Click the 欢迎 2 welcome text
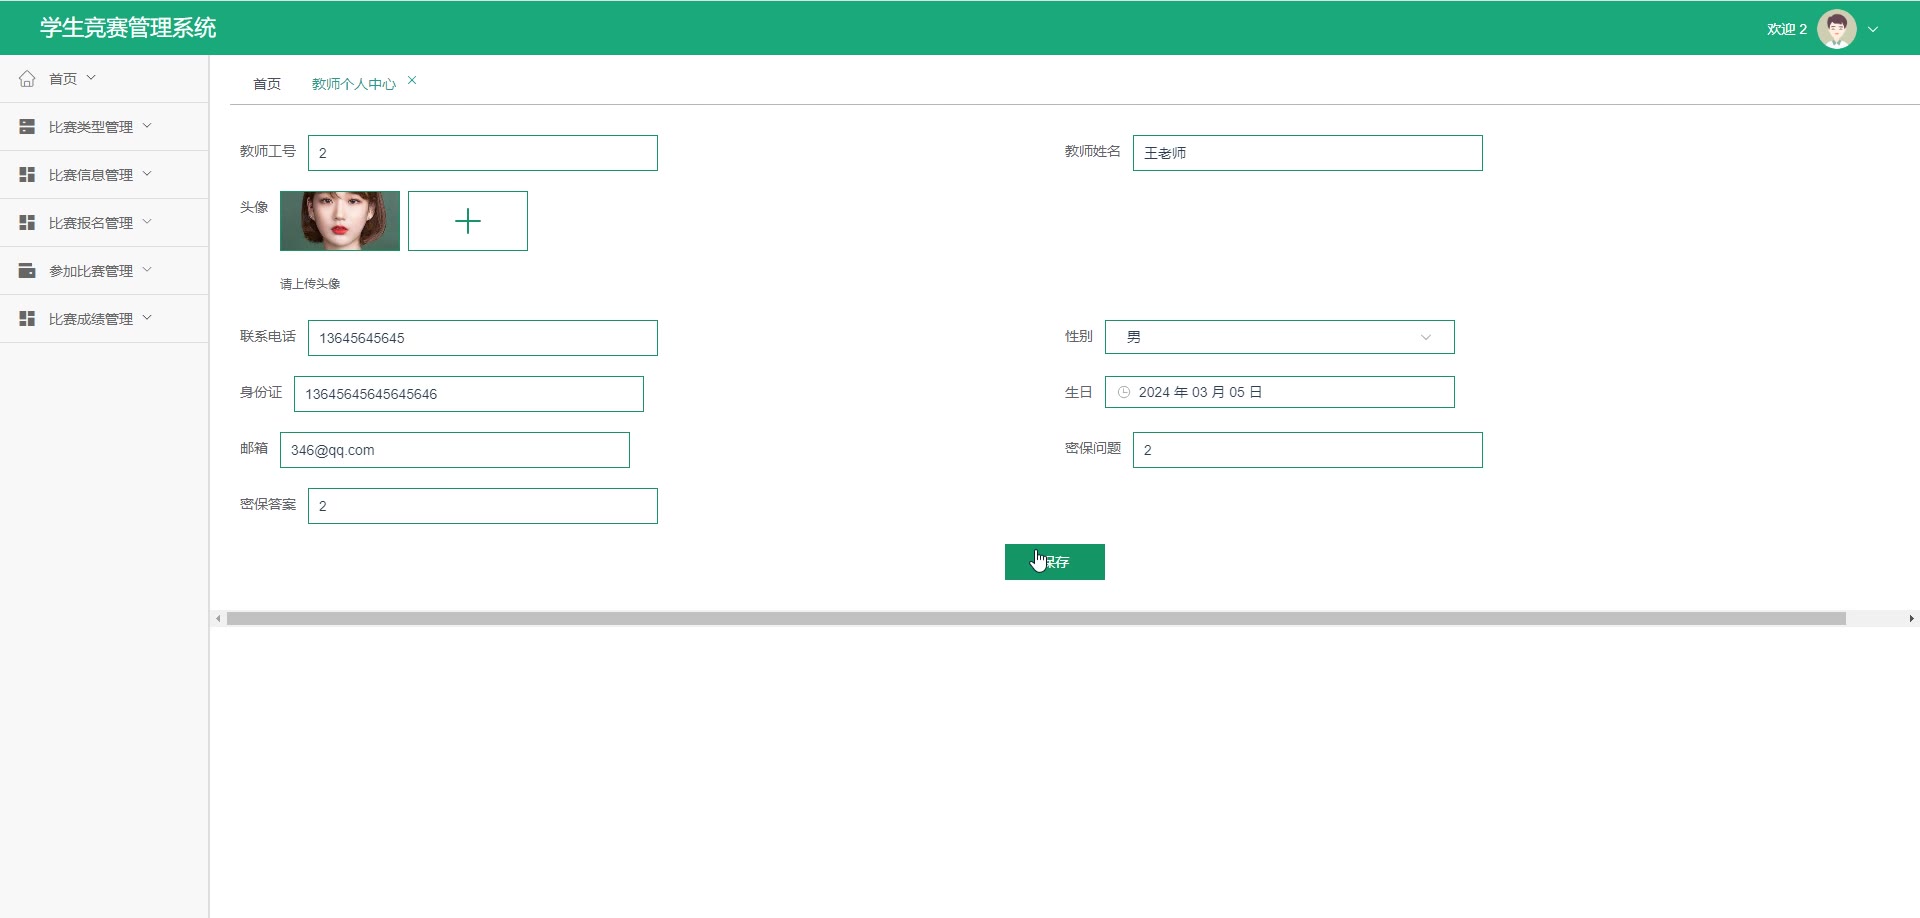 pyautogui.click(x=1786, y=29)
